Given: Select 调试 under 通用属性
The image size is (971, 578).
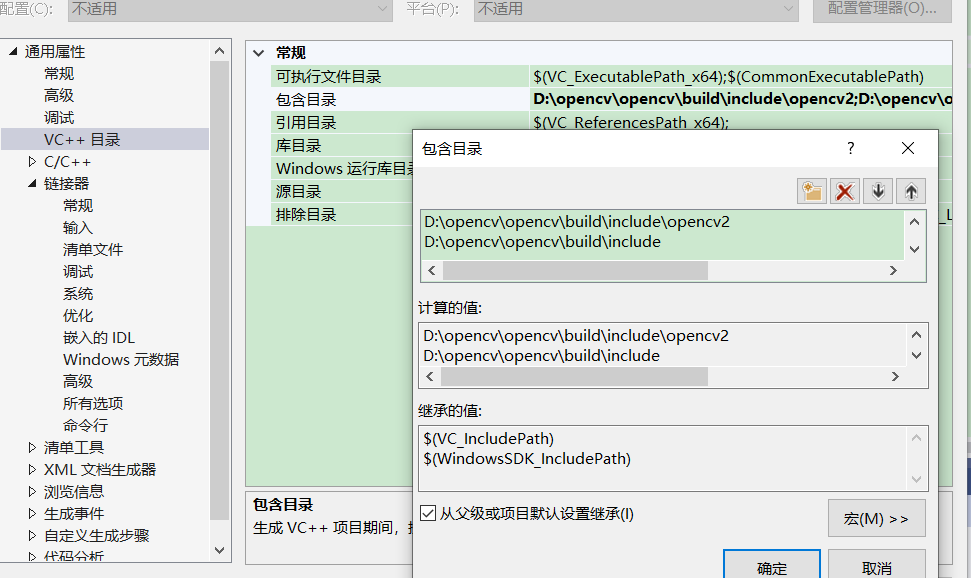Looking at the screenshot, I should click(x=59, y=118).
